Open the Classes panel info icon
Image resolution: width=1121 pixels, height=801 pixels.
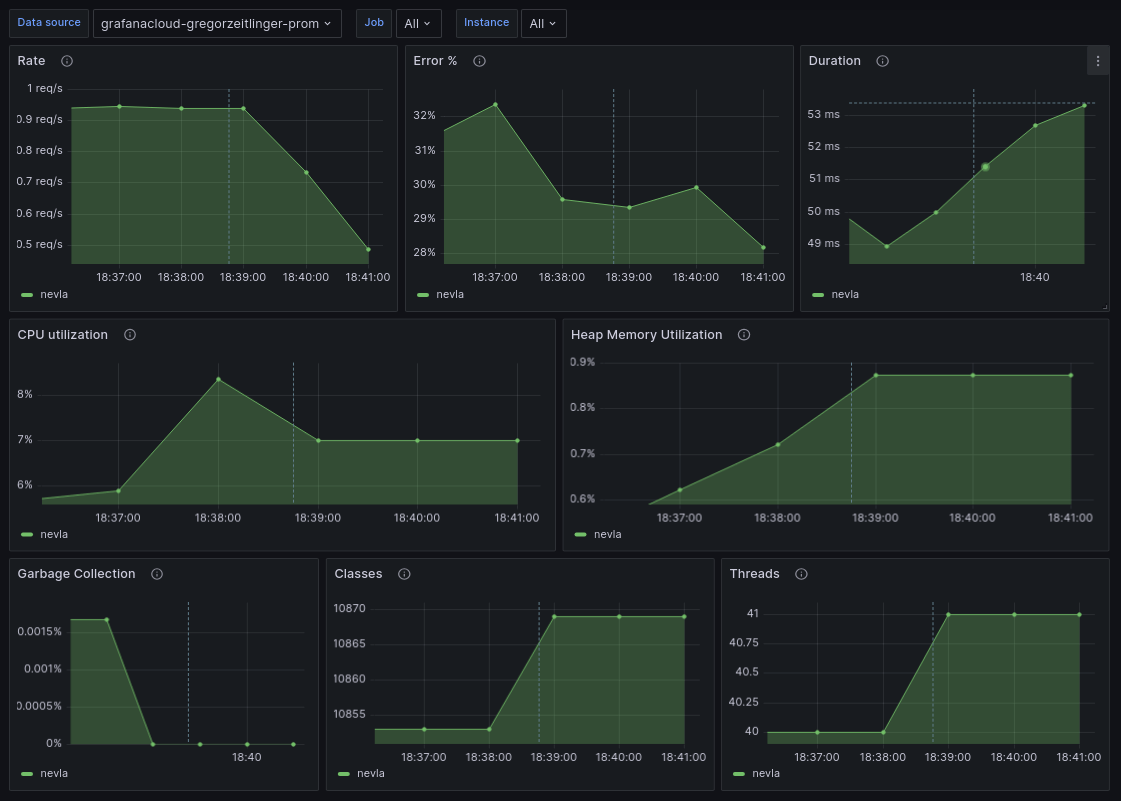click(404, 574)
